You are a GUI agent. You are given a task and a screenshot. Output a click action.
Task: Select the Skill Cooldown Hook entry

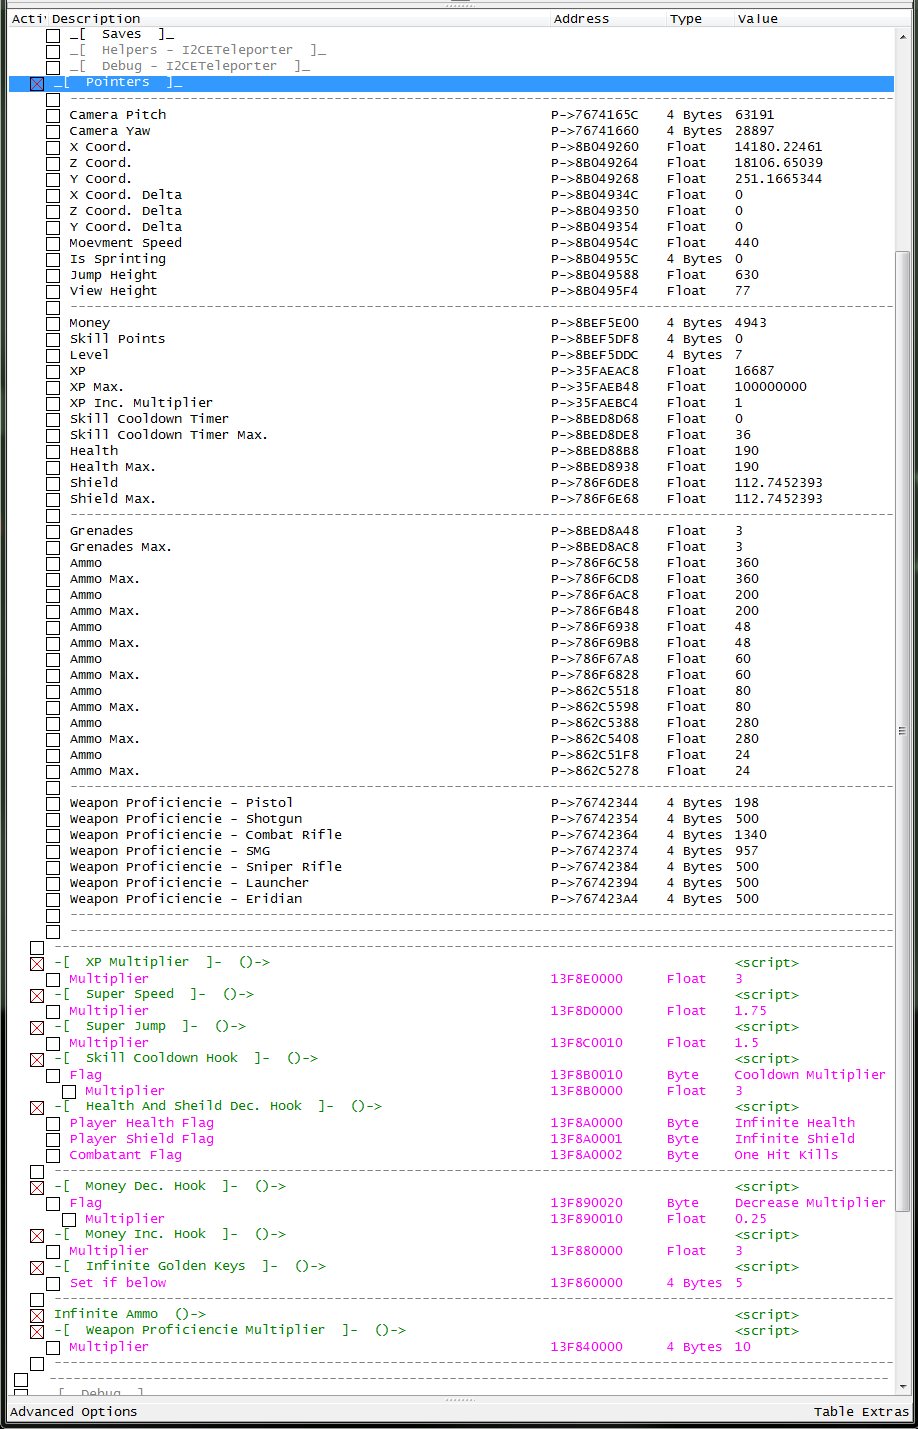click(x=186, y=1058)
